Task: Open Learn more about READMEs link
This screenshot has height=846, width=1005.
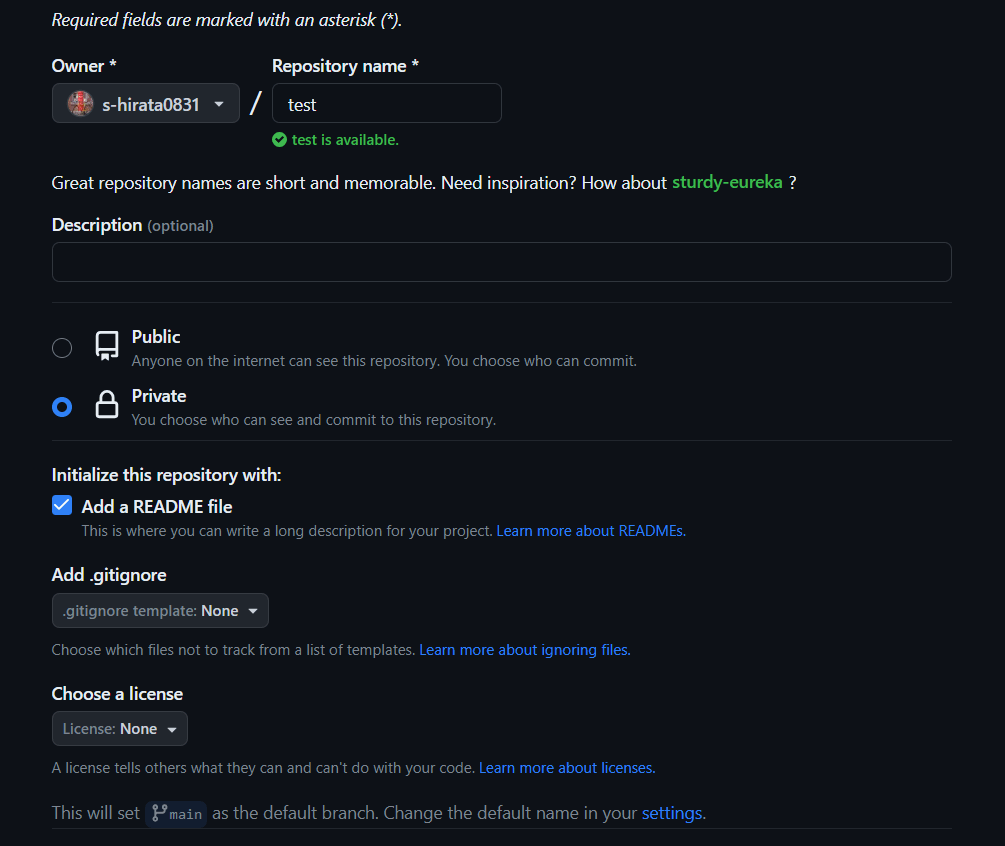Action: point(591,531)
